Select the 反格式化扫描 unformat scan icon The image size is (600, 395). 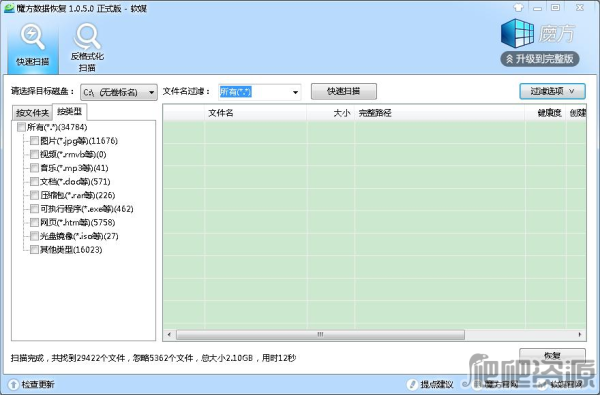[x=87, y=47]
